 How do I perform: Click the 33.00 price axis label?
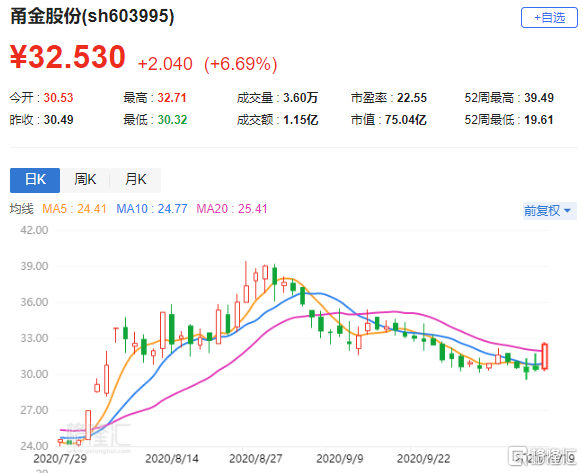tap(34, 338)
